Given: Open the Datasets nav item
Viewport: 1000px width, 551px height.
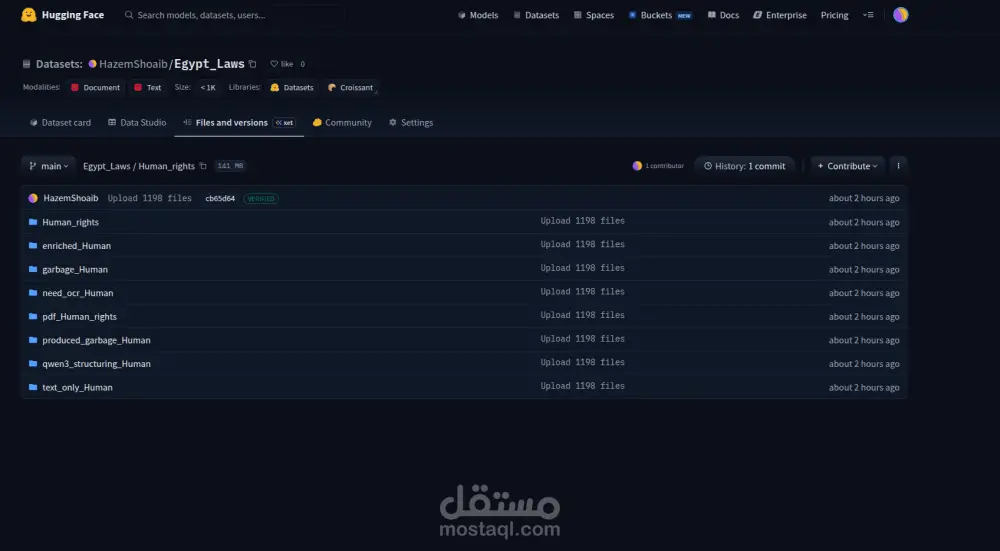Looking at the screenshot, I should coord(536,15).
